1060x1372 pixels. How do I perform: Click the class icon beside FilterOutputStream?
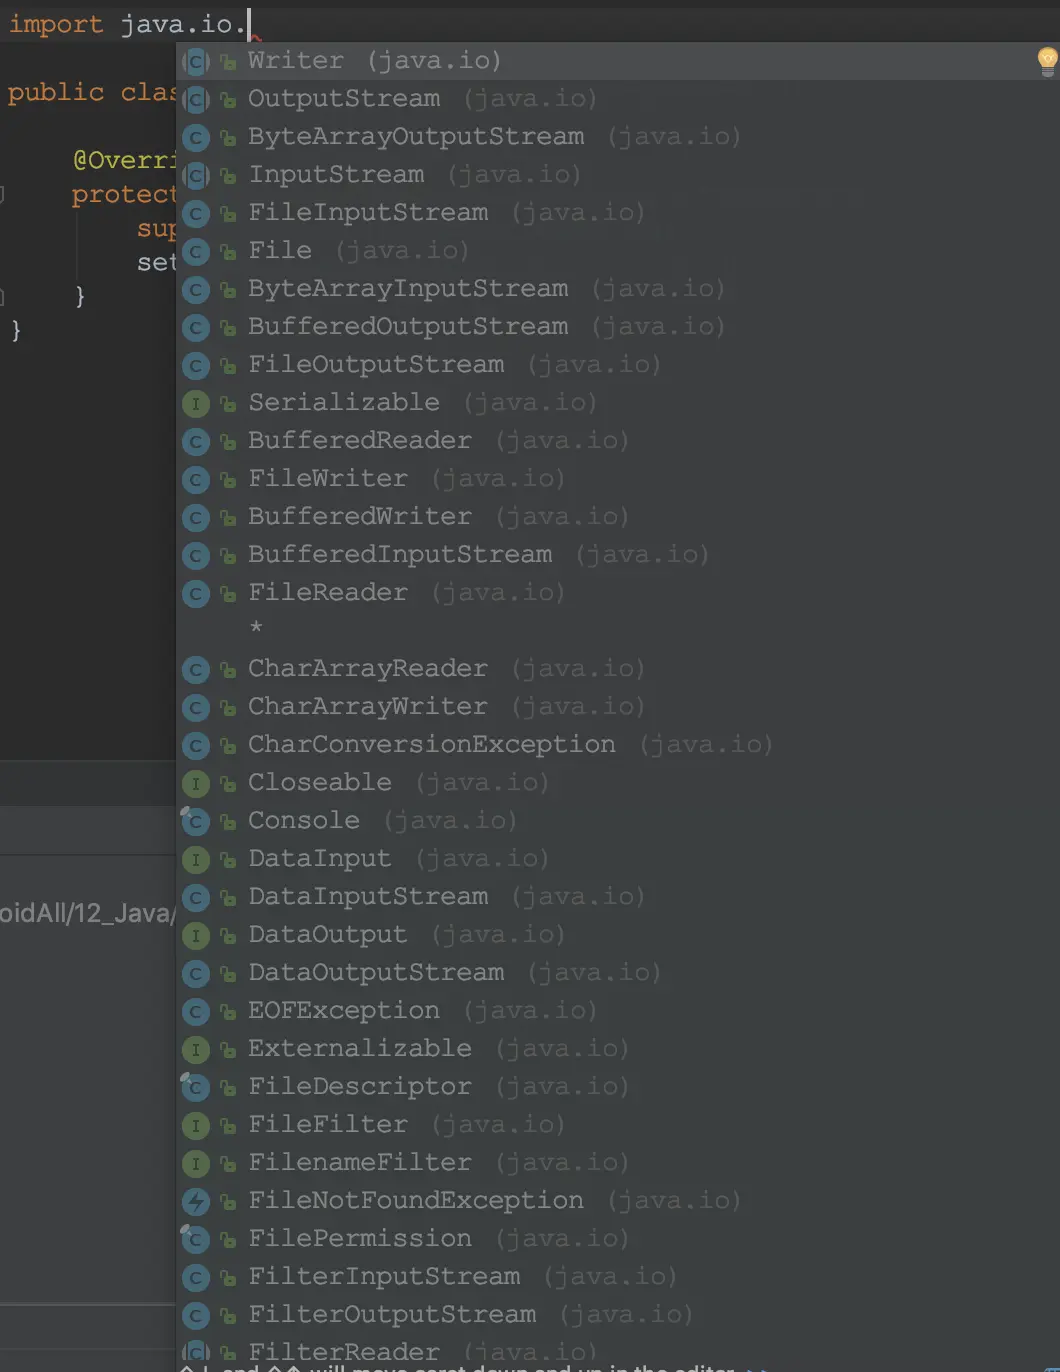click(196, 1316)
